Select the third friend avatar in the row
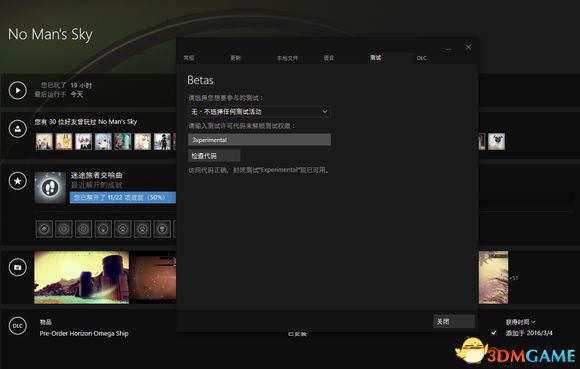 (x=84, y=142)
